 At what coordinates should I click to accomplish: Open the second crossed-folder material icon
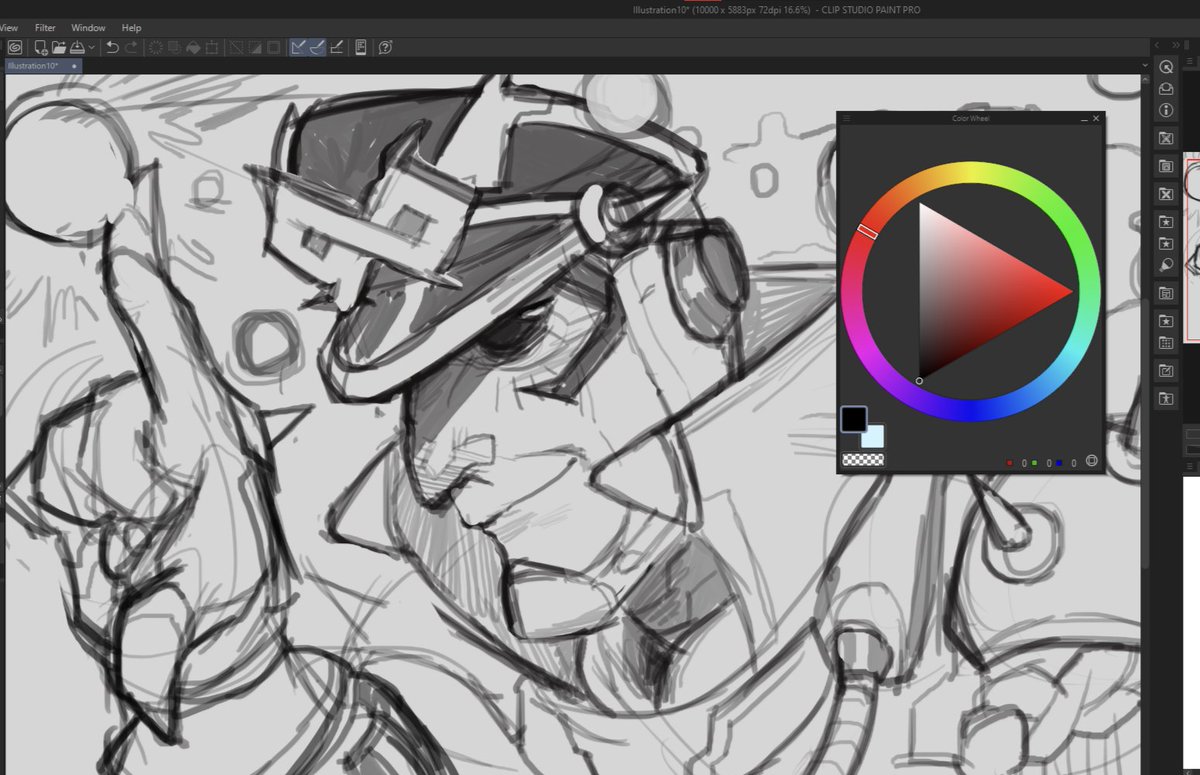pyautogui.click(x=1165, y=194)
